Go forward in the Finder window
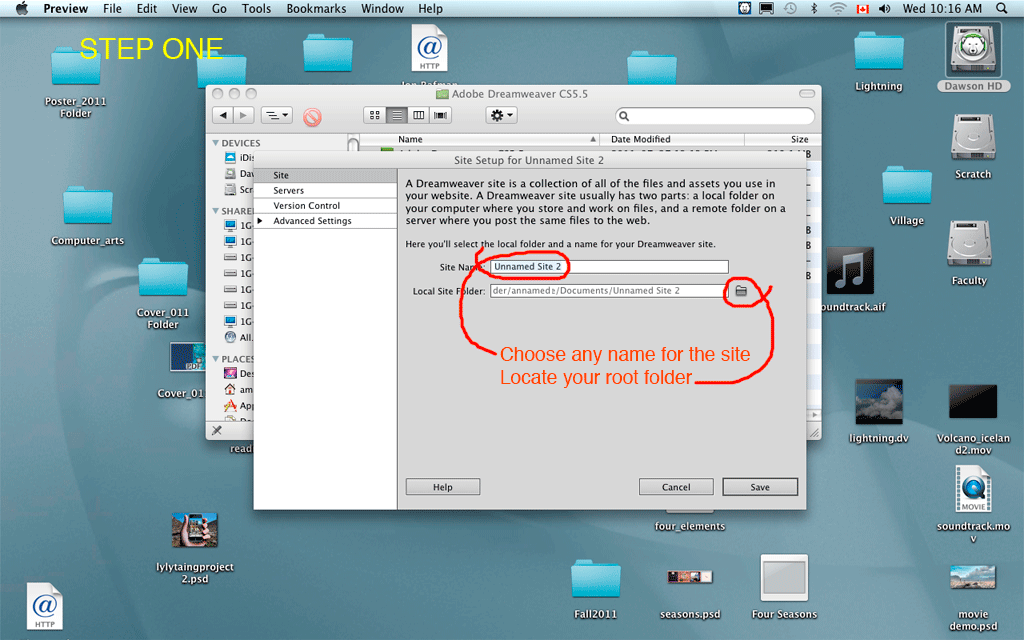Image resolution: width=1024 pixels, height=640 pixels. click(x=244, y=116)
